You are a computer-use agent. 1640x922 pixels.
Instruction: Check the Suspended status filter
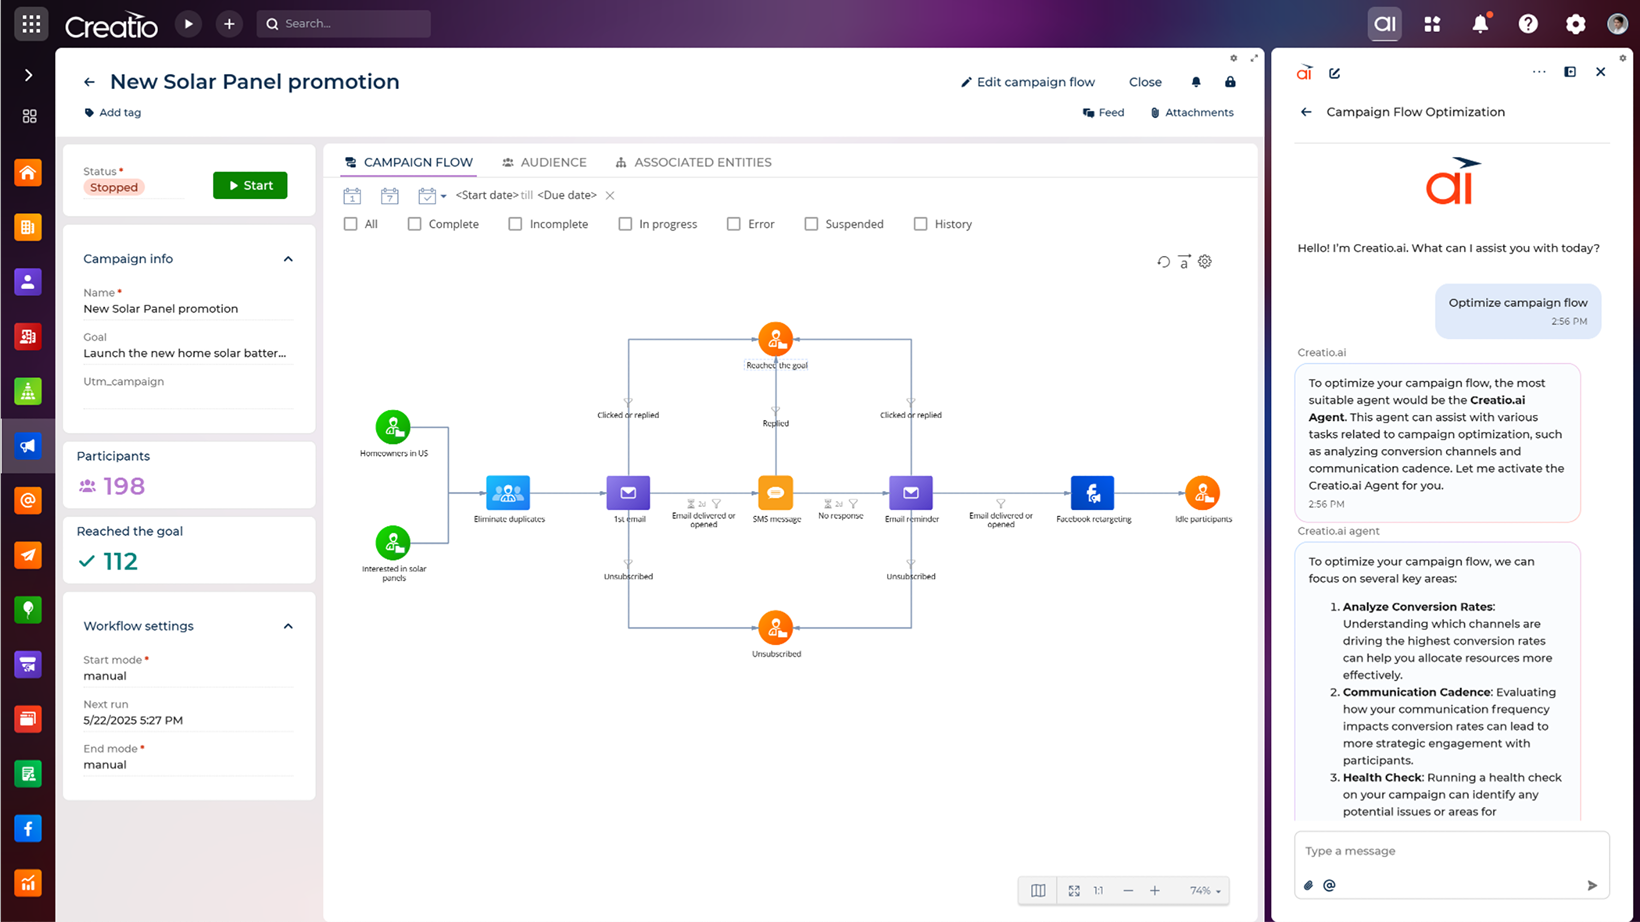[811, 223]
